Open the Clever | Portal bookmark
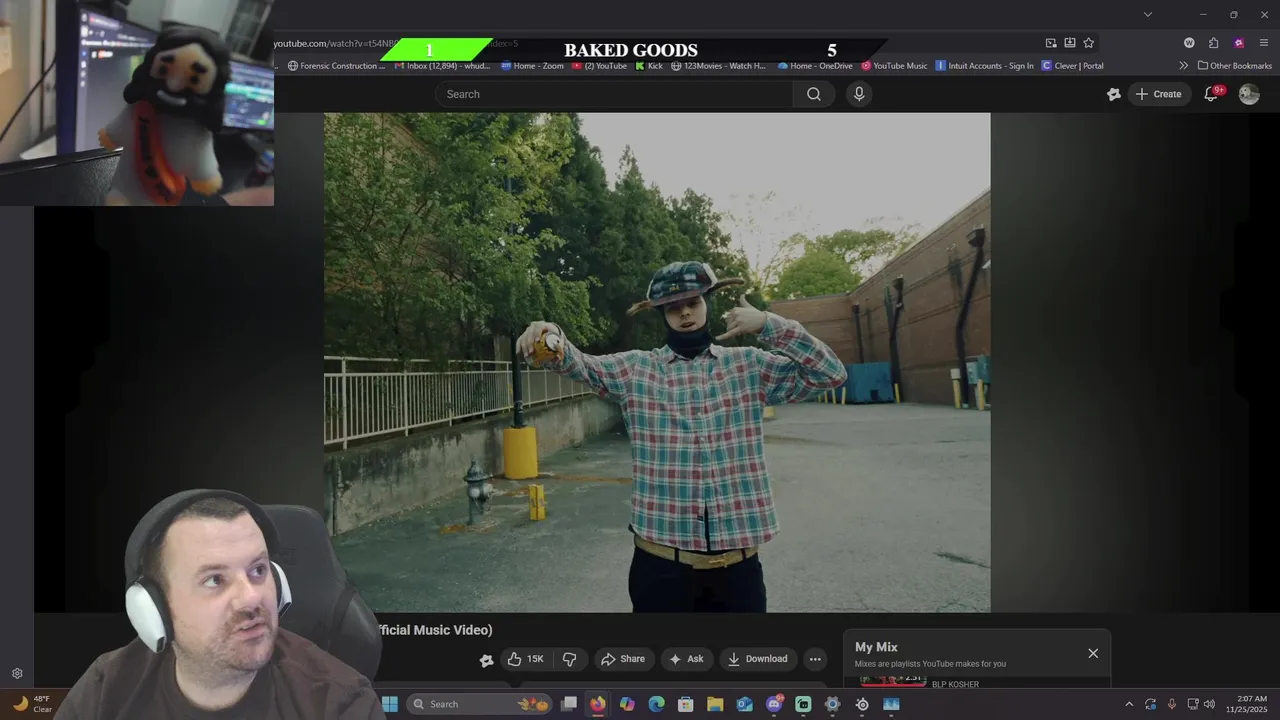 click(x=1072, y=66)
